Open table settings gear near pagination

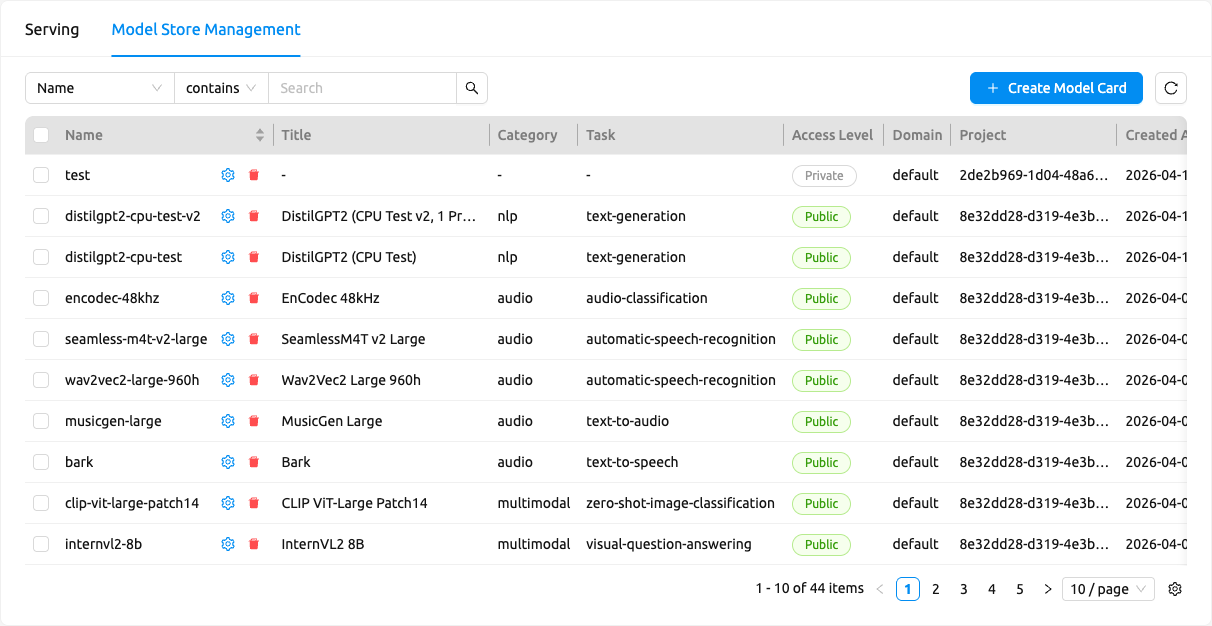coord(1175,589)
